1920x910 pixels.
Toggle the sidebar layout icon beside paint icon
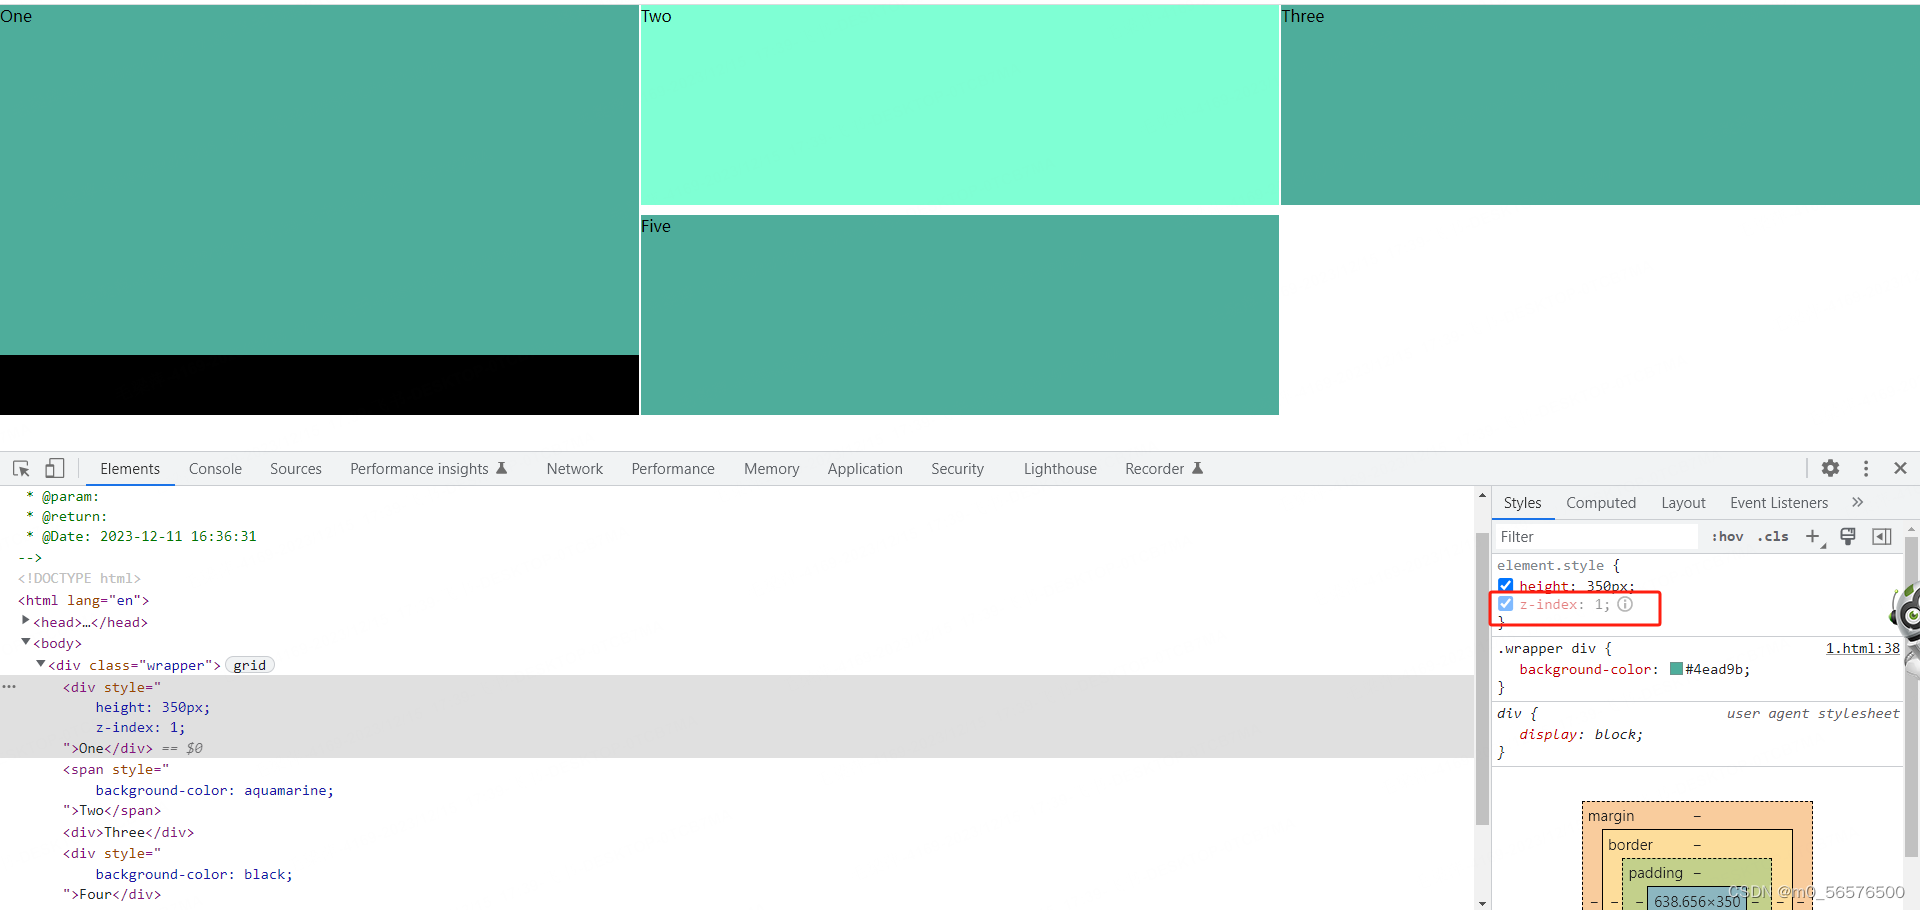point(1882,536)
